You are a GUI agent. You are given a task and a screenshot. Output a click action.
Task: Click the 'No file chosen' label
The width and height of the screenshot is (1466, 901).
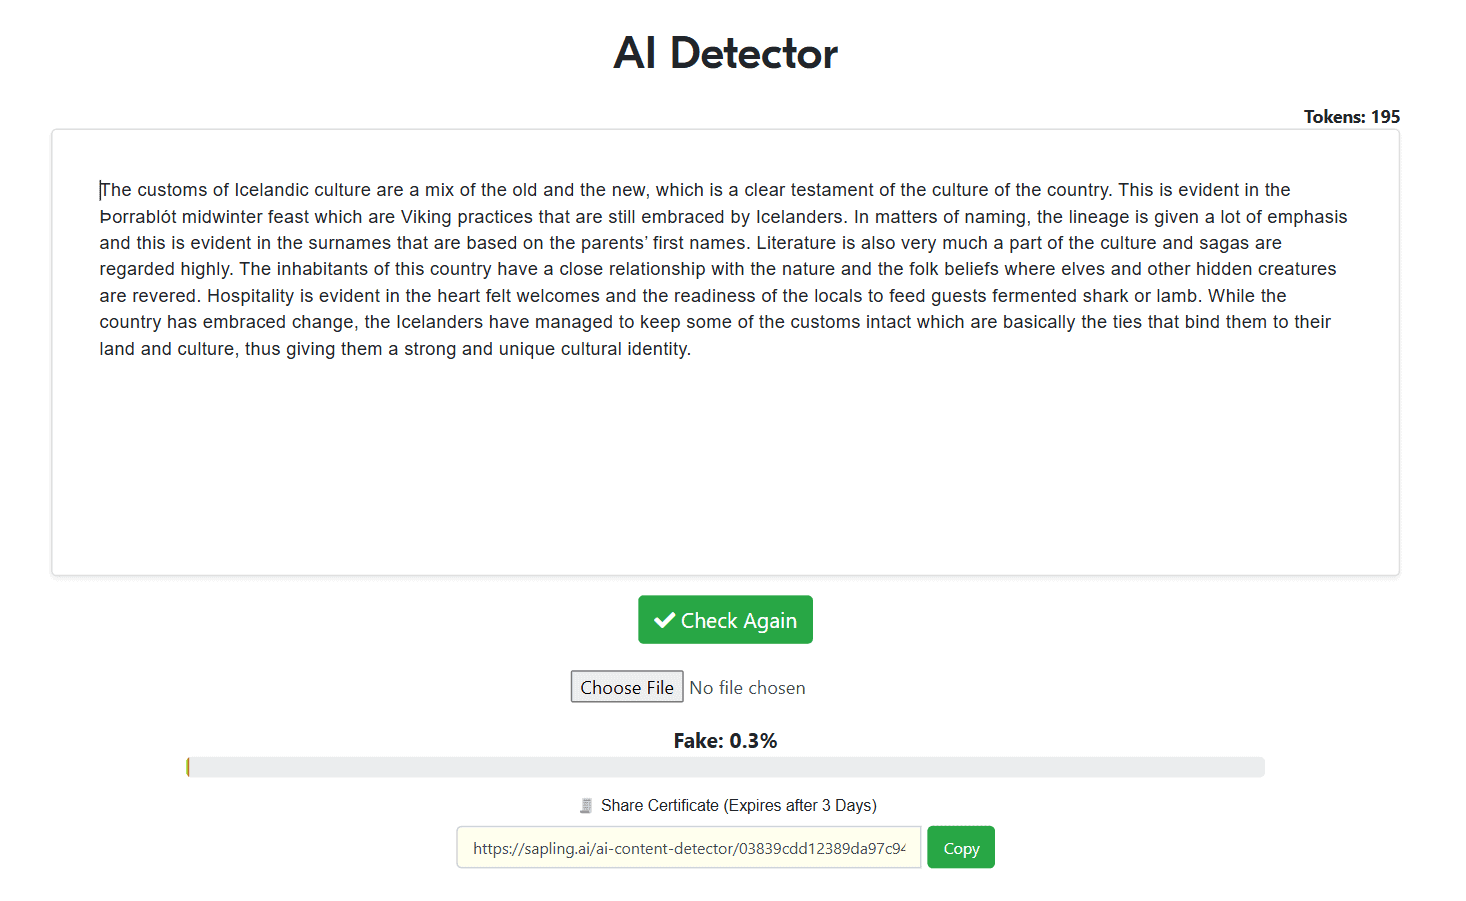coord(747,688)
